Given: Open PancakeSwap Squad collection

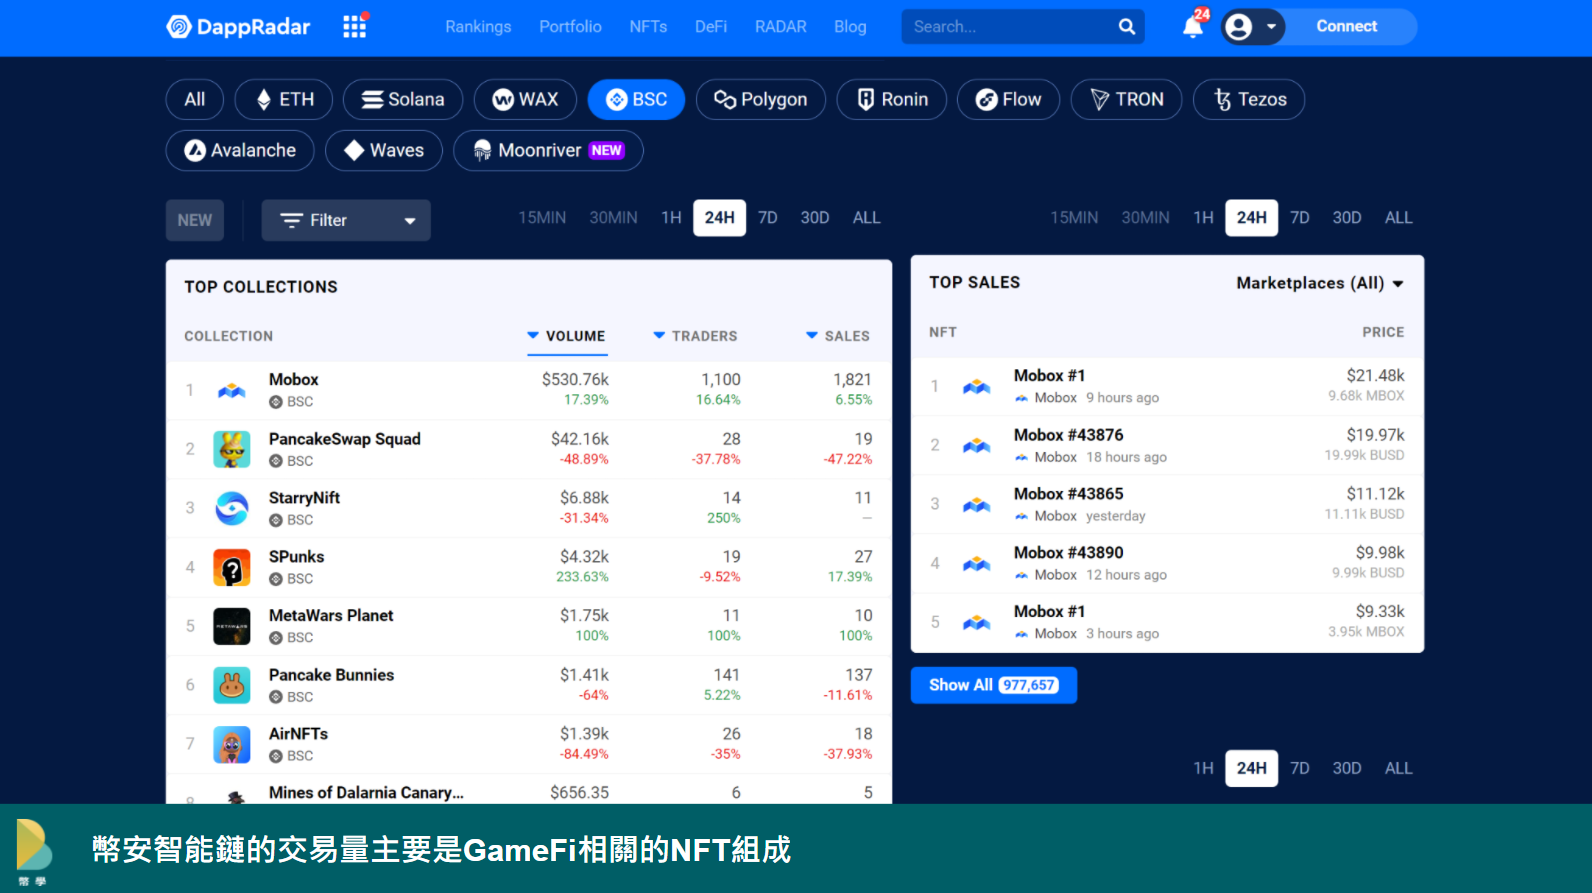Looking at the screenshot, I should click(345, 439).
